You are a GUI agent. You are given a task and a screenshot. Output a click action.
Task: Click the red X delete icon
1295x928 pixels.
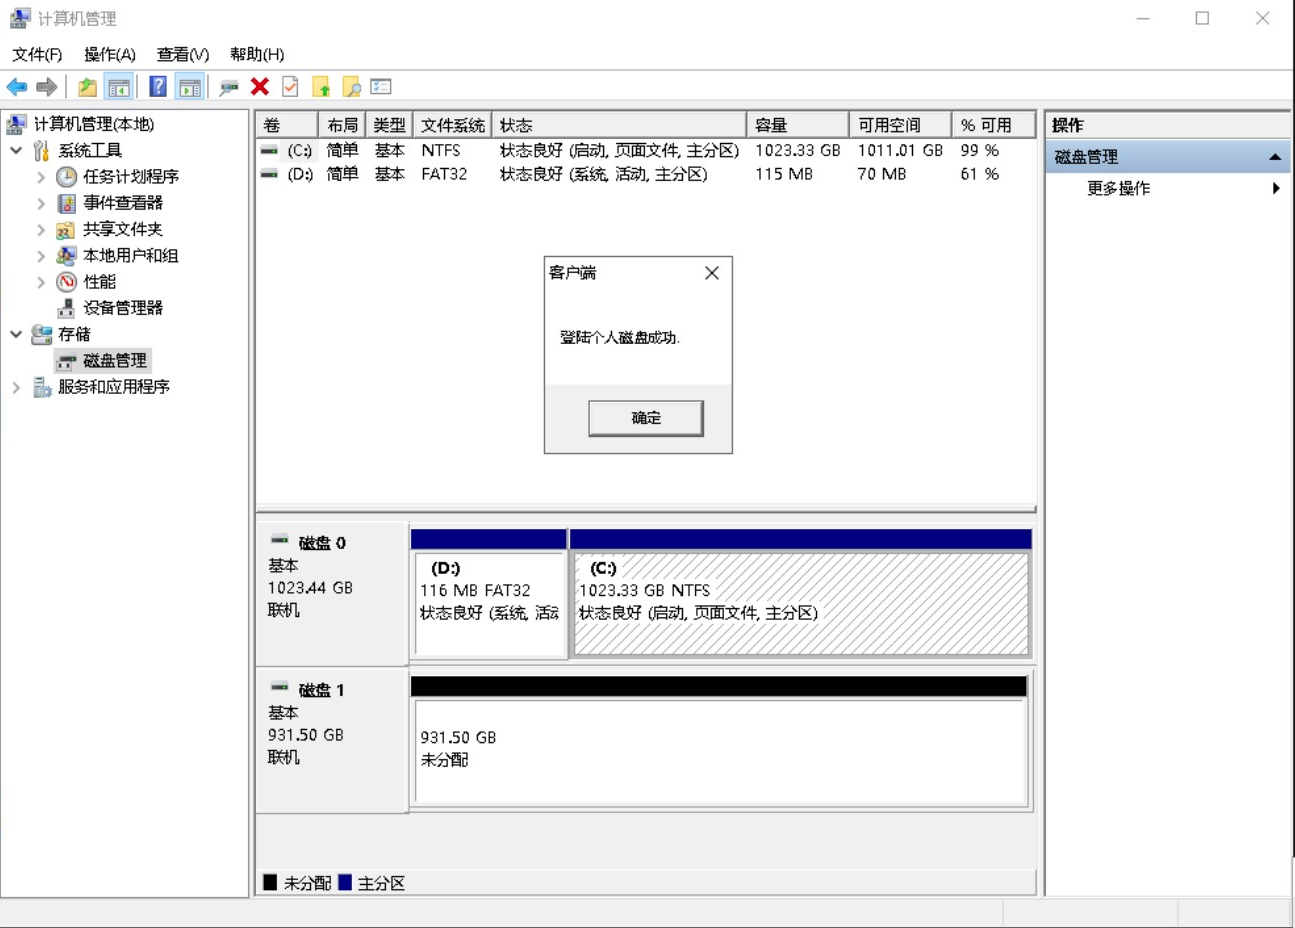click(x=260, y=87)
